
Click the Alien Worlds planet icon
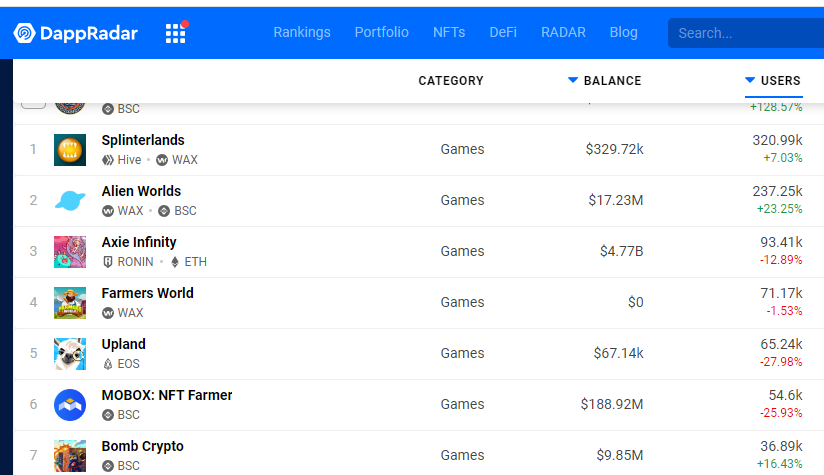point(70,201)
